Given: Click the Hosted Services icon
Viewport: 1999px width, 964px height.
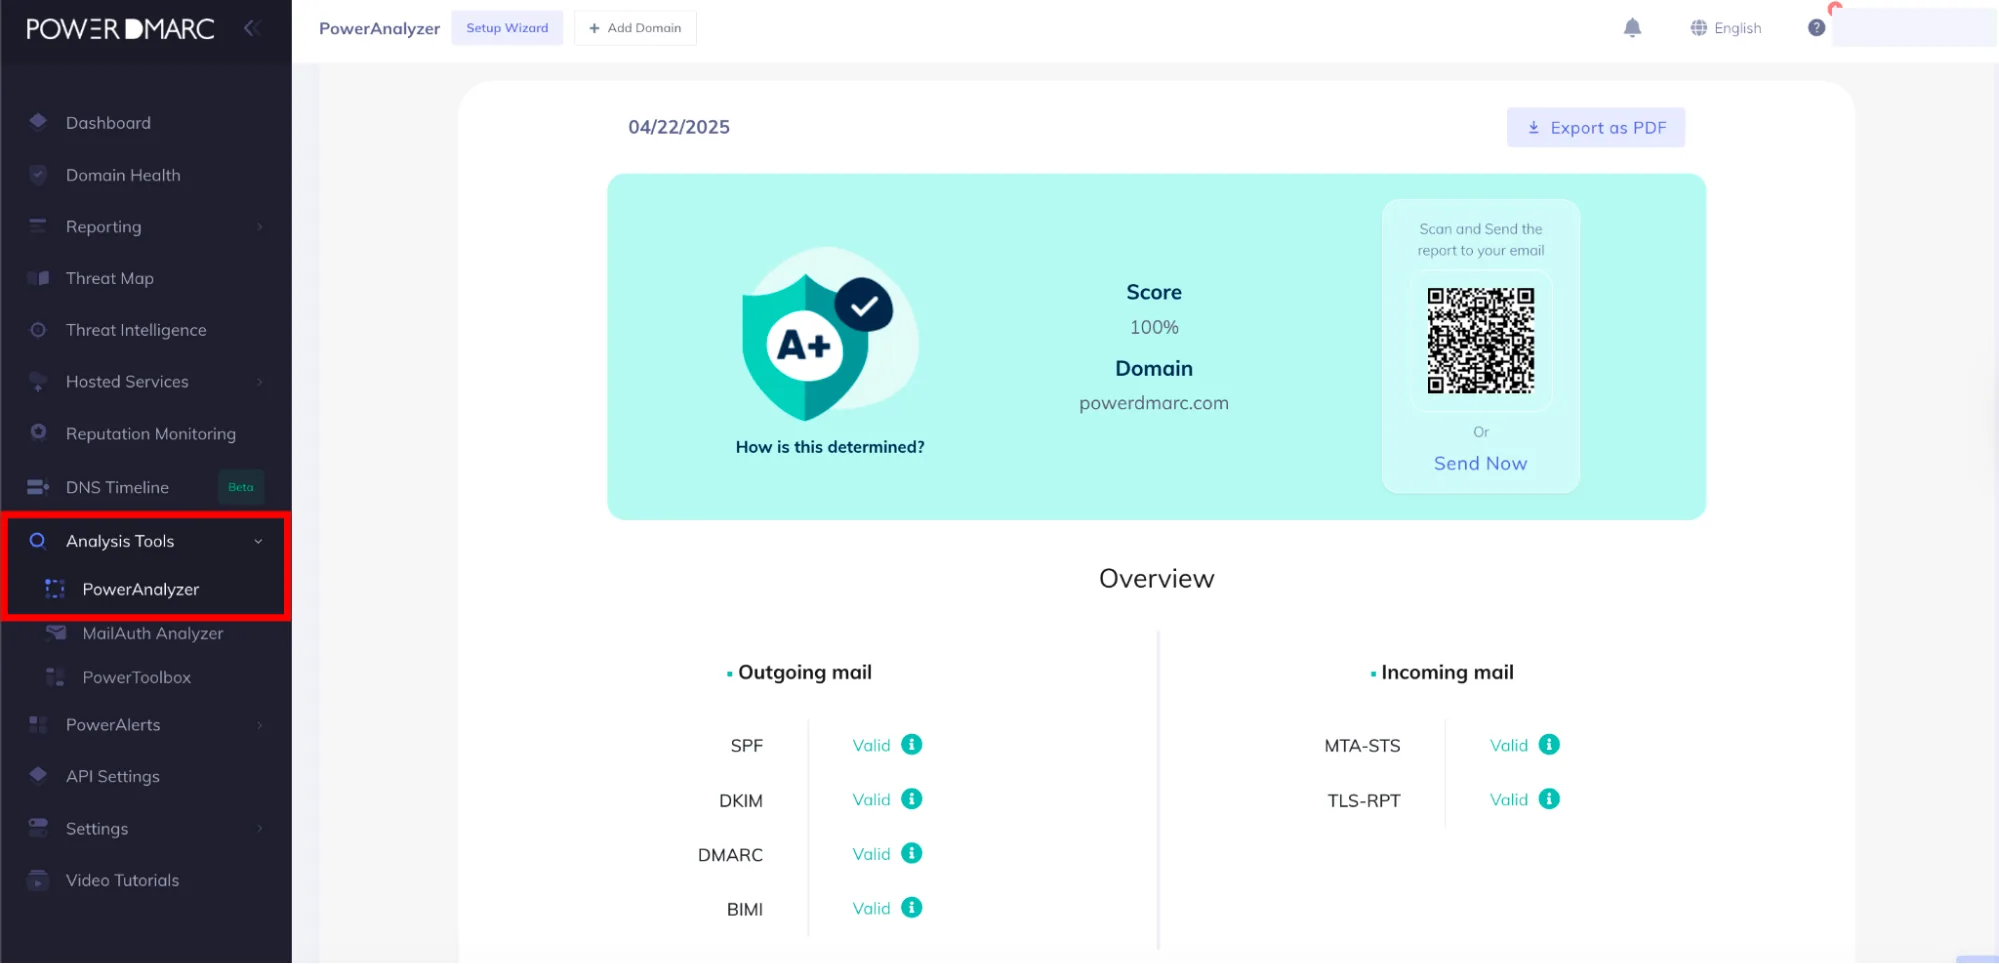Looking at the screenshot, I should (x=38, y=382).
